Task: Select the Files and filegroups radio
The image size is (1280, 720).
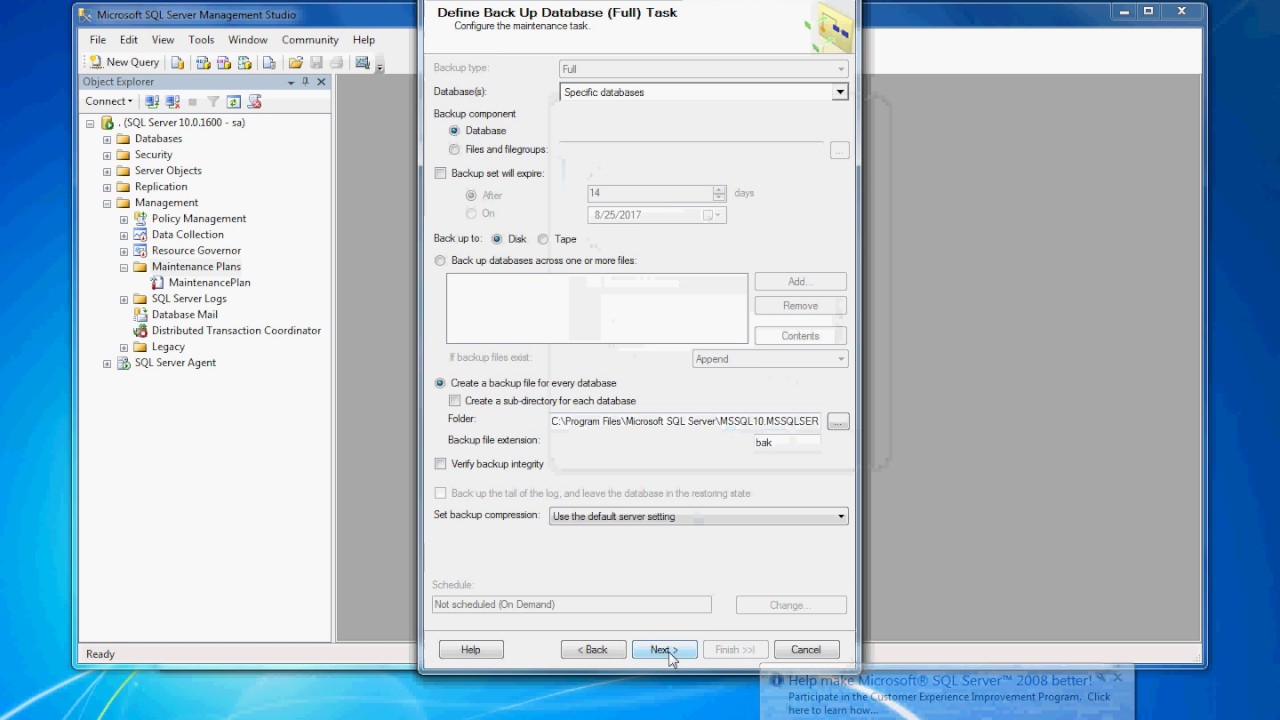Action: (454, 150)
